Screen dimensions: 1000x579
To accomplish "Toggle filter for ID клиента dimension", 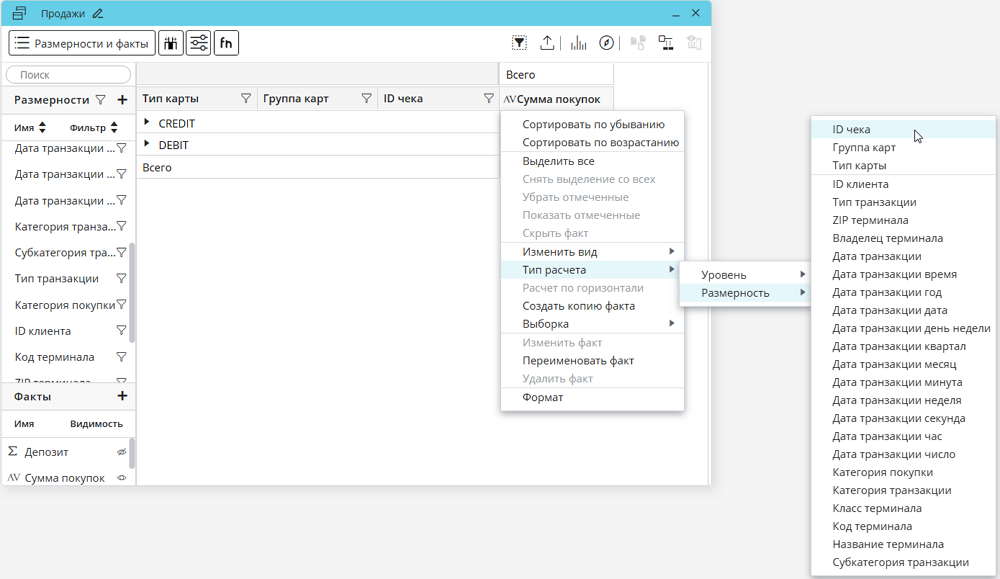I will (121, 331).
